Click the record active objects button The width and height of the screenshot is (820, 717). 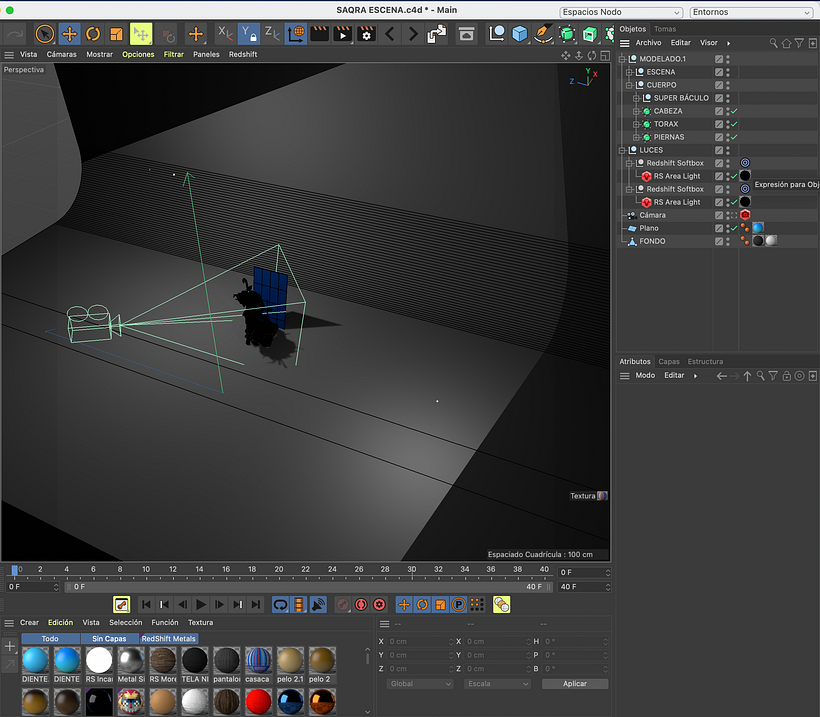tap(361, 605)
